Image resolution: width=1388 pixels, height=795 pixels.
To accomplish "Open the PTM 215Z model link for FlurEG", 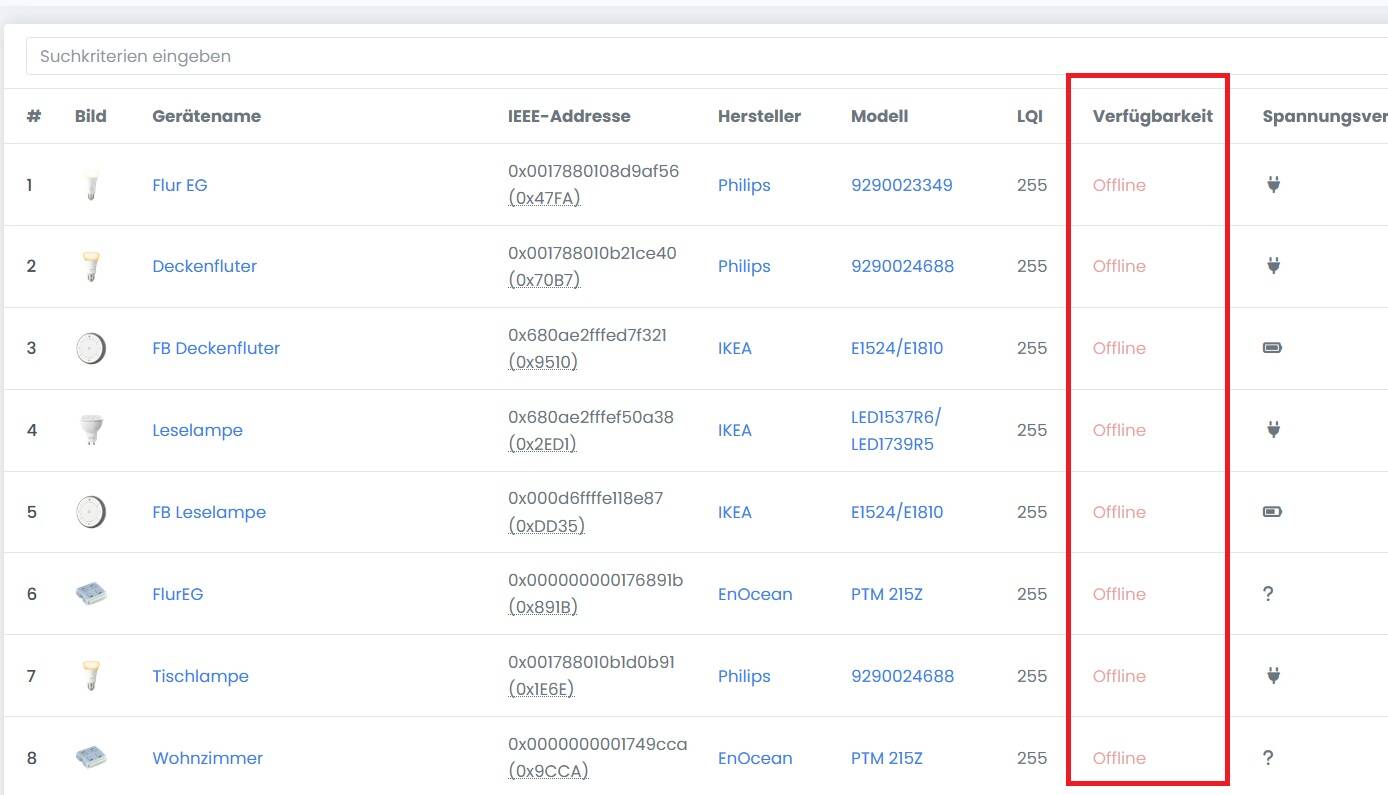I will click(x=886, y=594).
